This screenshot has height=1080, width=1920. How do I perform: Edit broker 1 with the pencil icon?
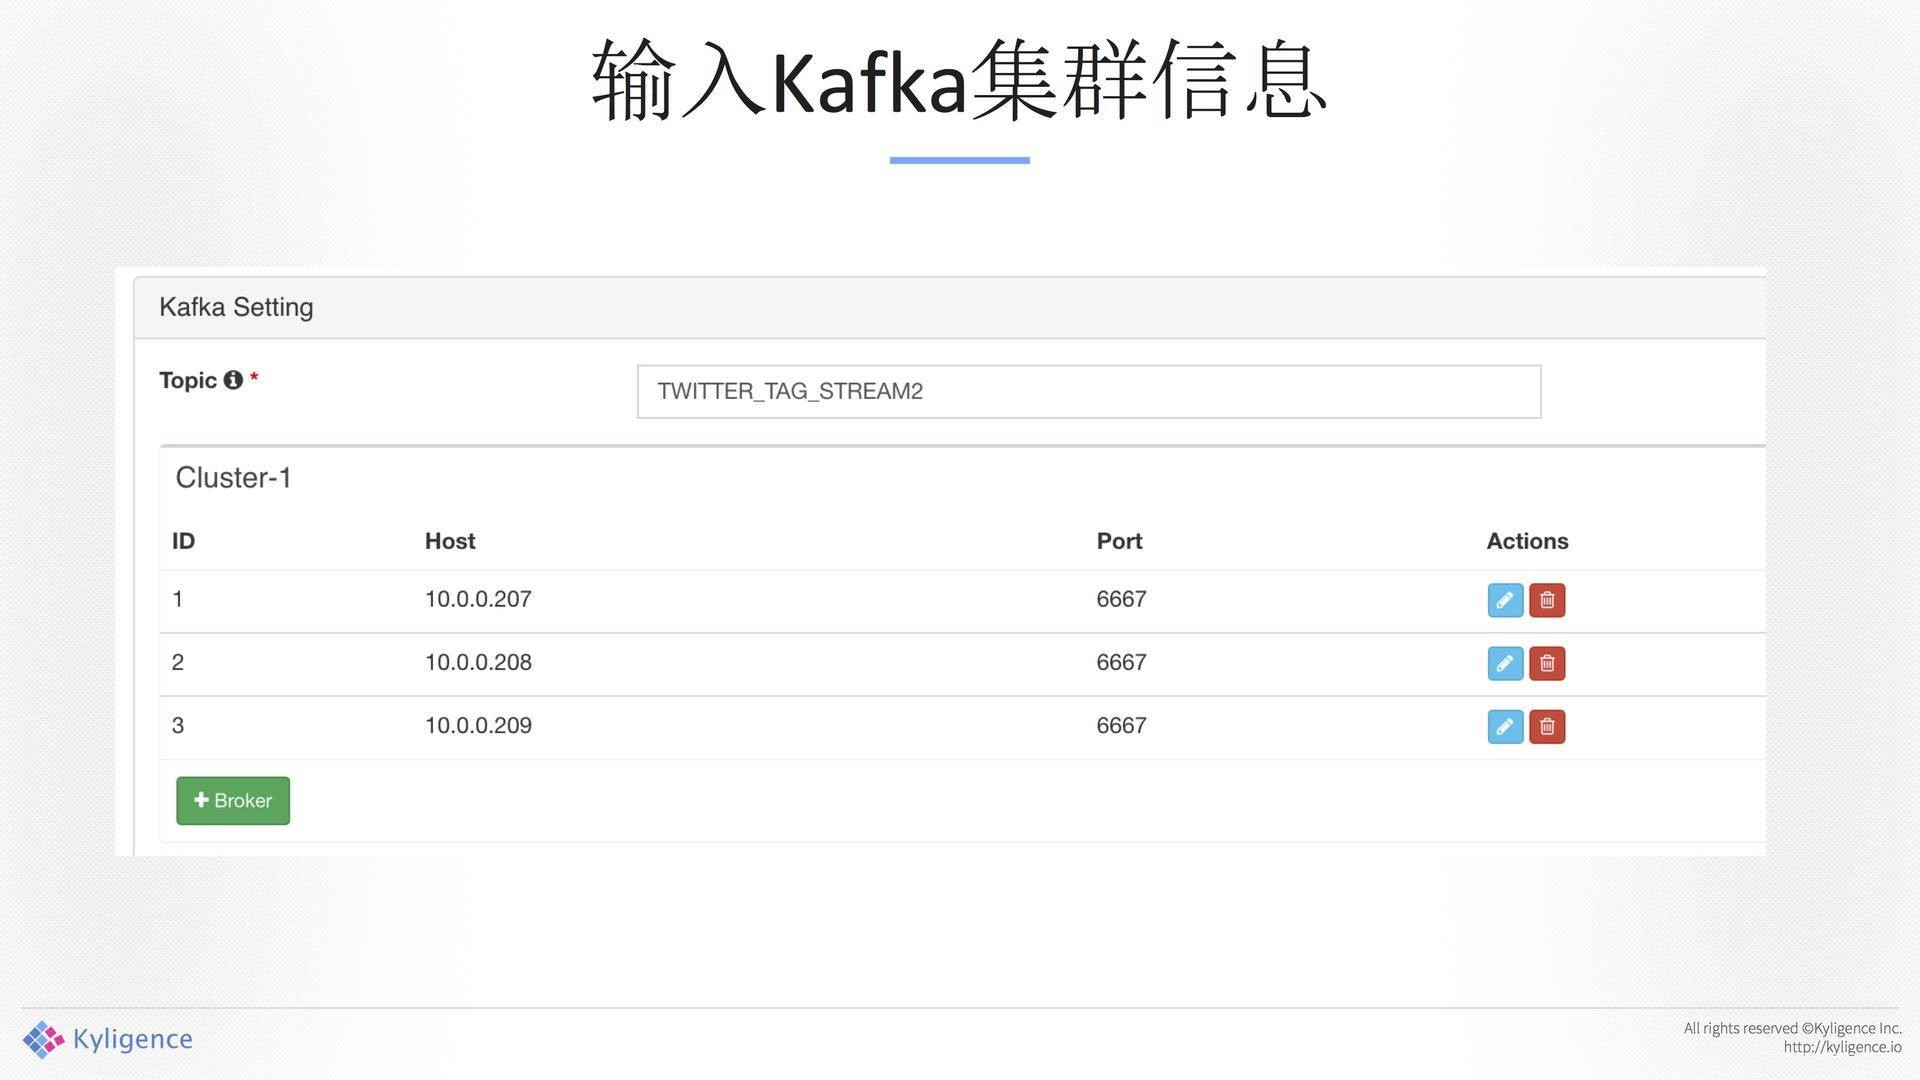1505,600
